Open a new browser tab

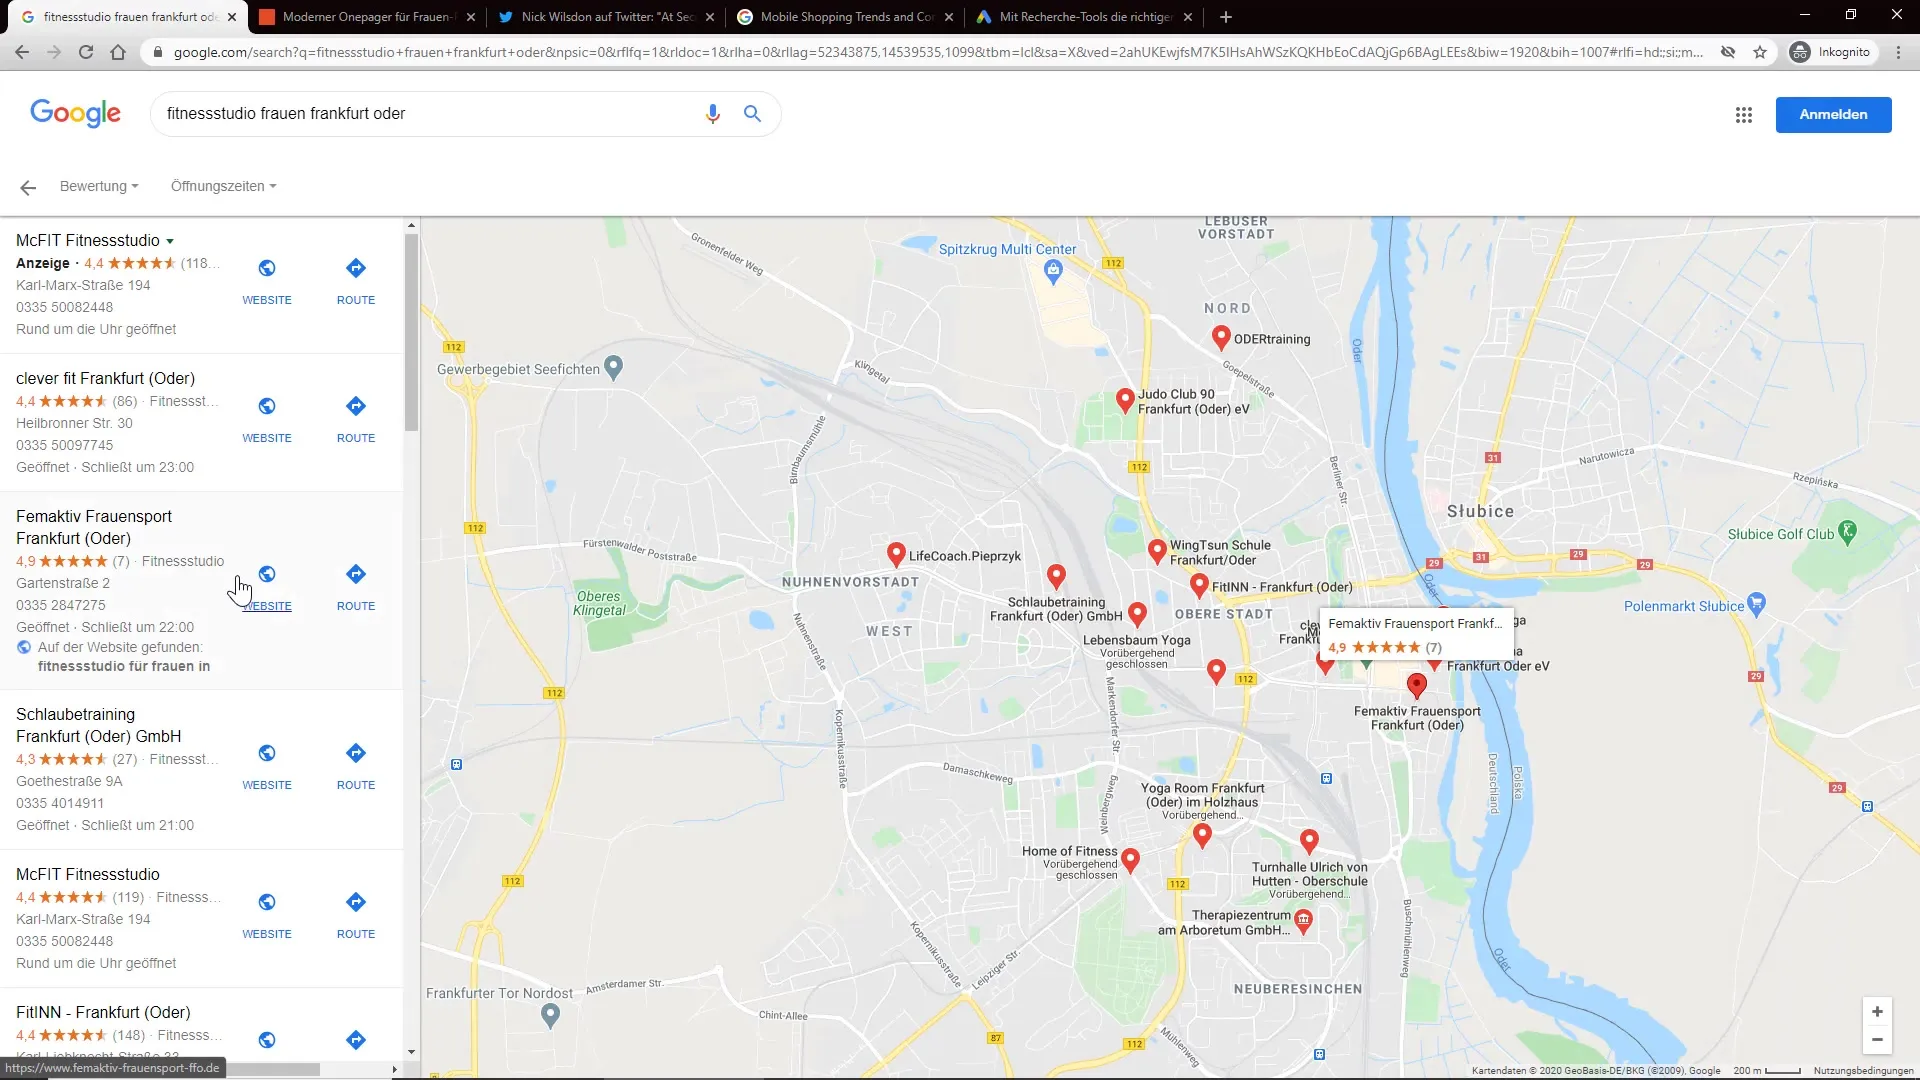coord(1226,17)
